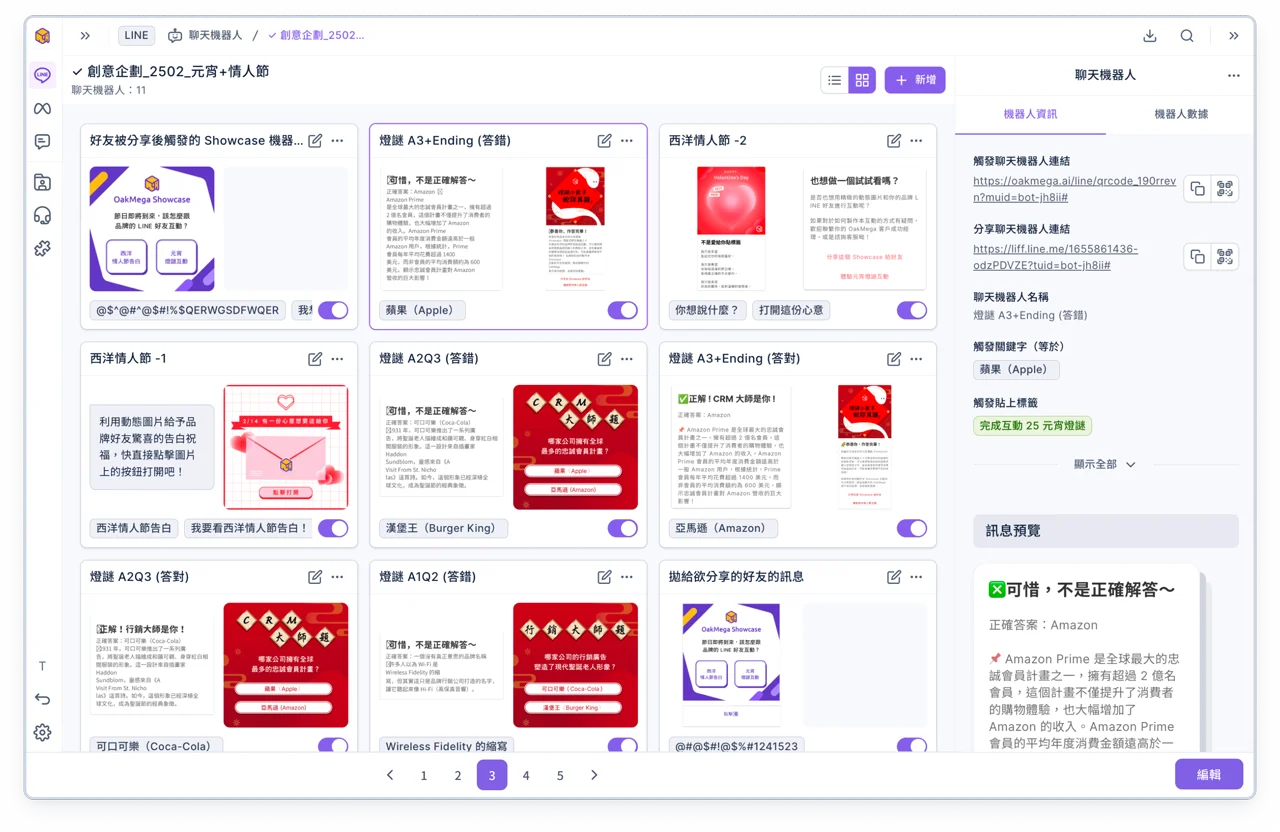Open the chat messages icon in sidebar
Image resolution: width=1280 pixels, height=832 pixels.
(42, 142)
